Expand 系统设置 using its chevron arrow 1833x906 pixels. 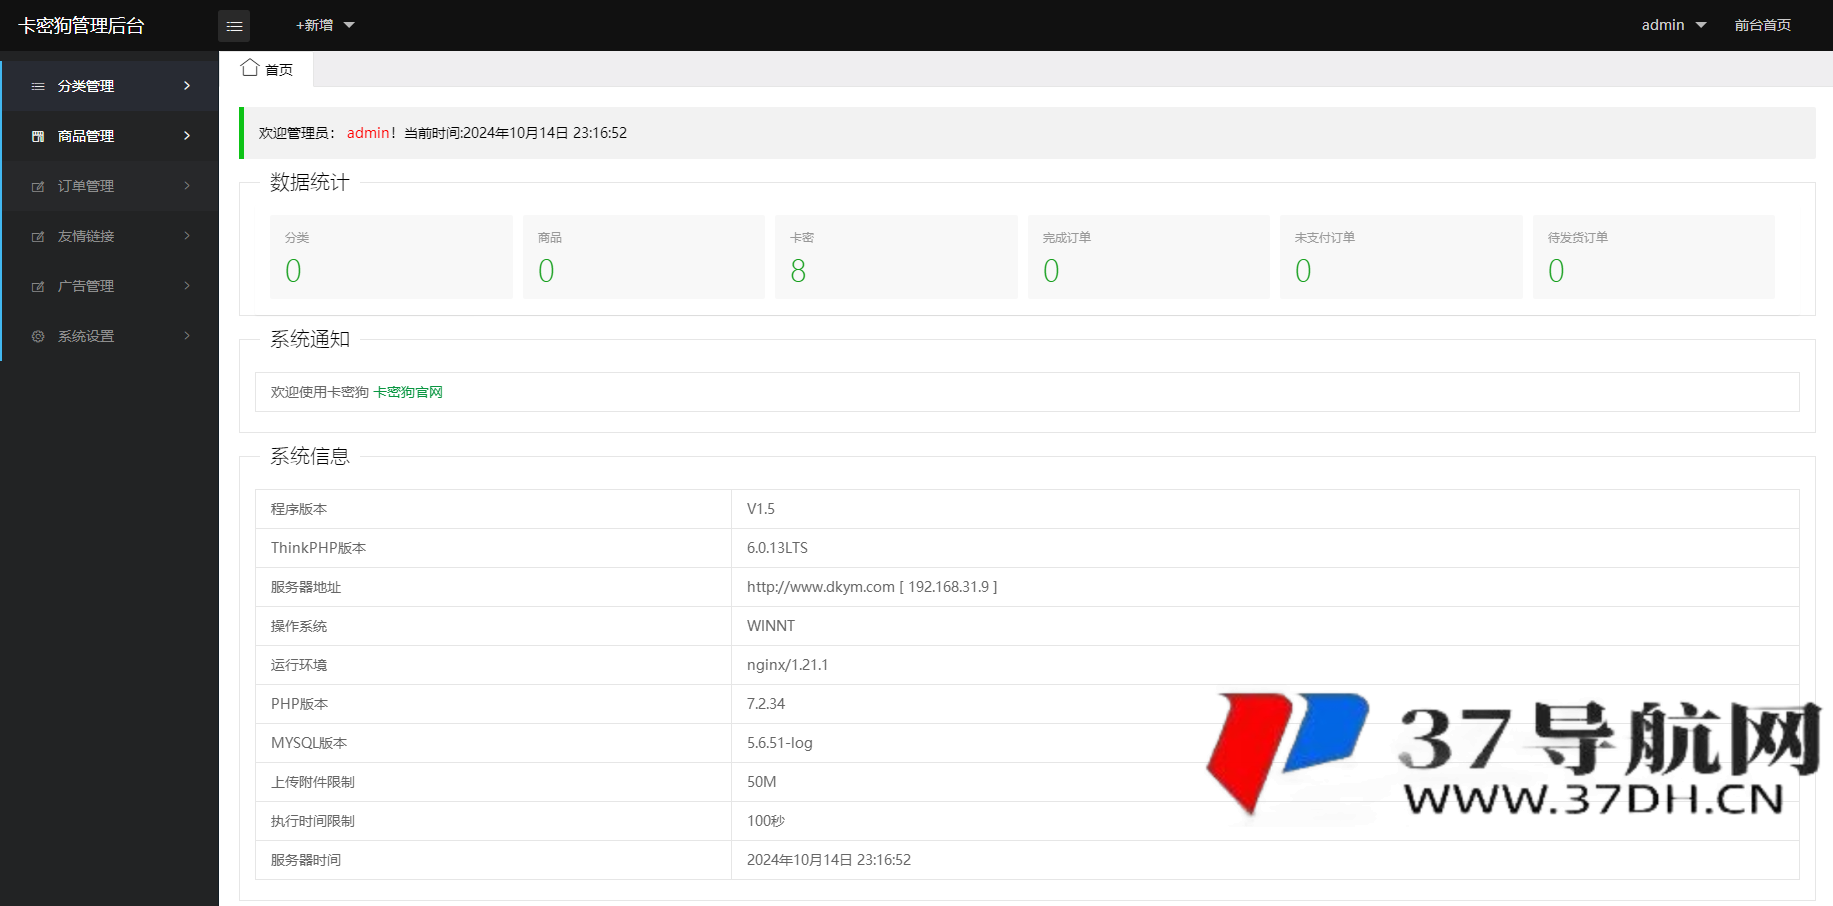(x=187, y=336)
